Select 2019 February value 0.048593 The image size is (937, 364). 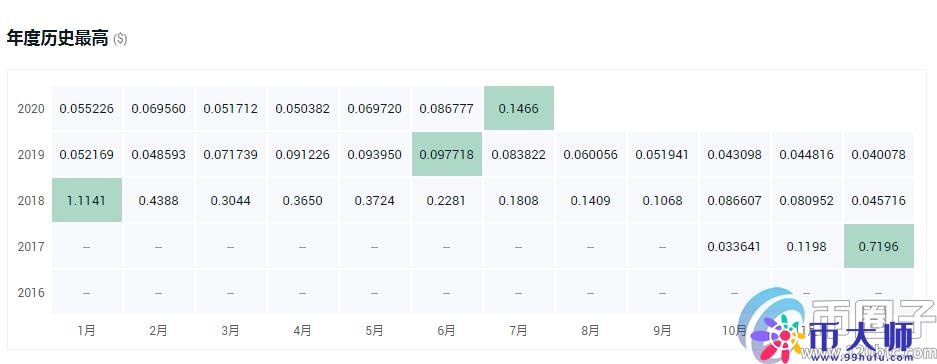pyautogui.click(x=158, y=155)
